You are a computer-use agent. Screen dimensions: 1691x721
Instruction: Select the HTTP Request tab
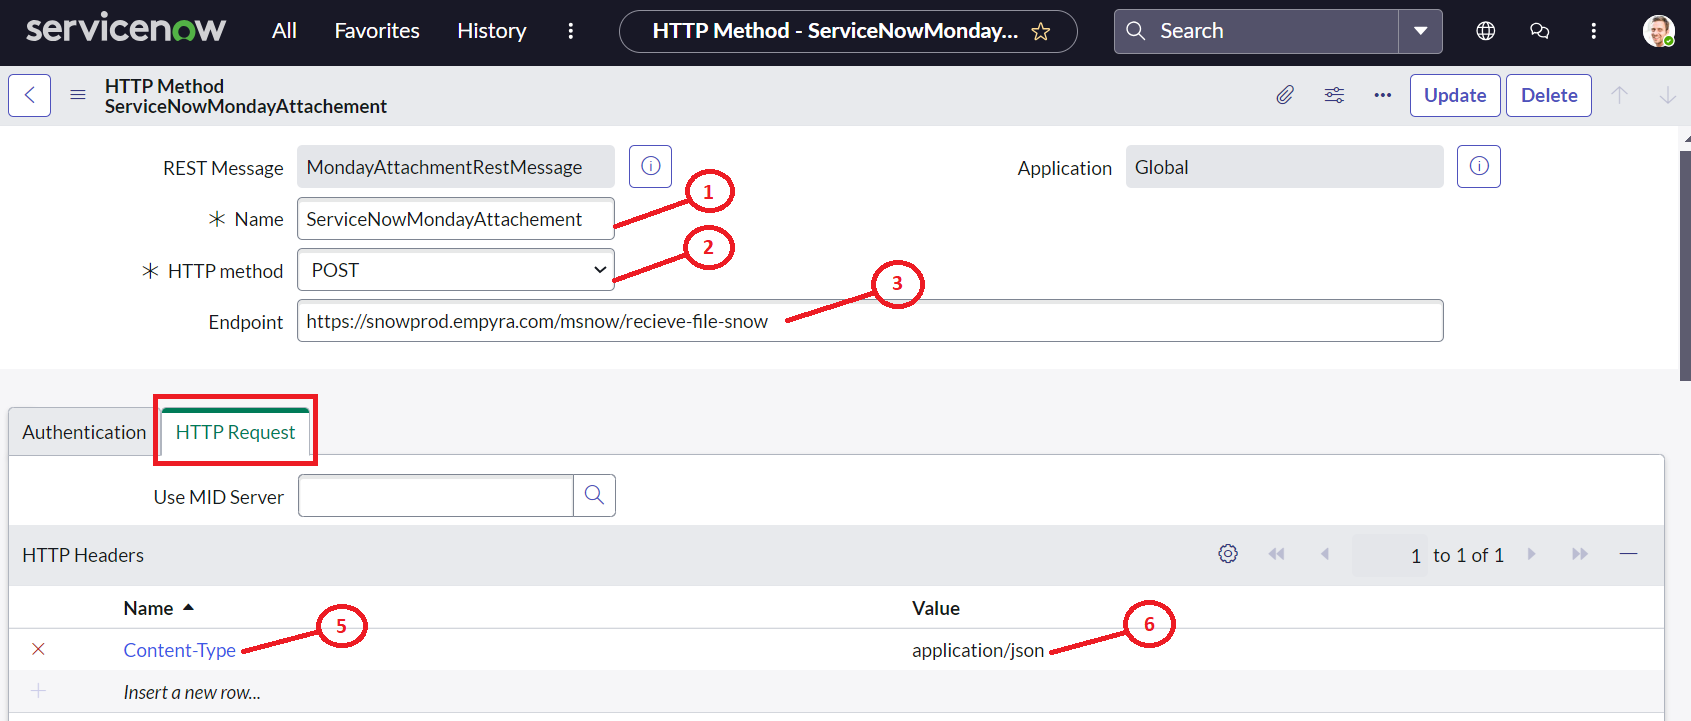[235, 432]
